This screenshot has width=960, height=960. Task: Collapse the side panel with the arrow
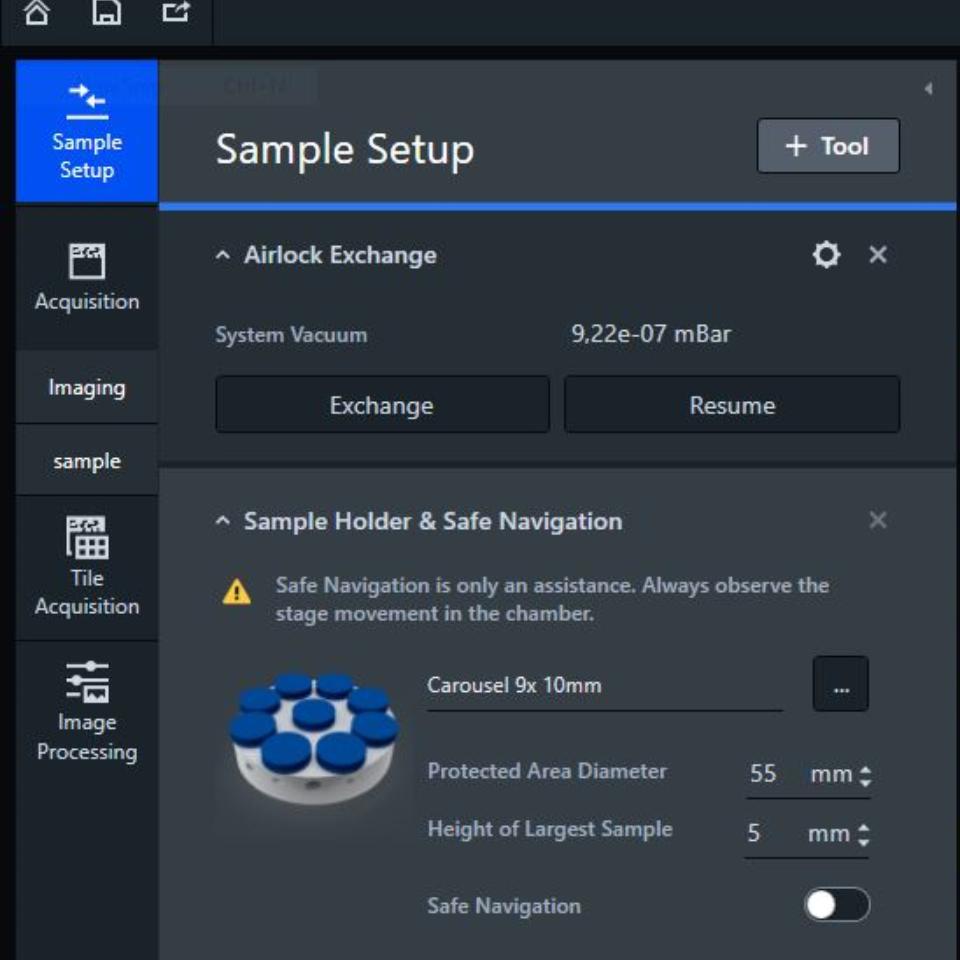[x=929, y=89]
